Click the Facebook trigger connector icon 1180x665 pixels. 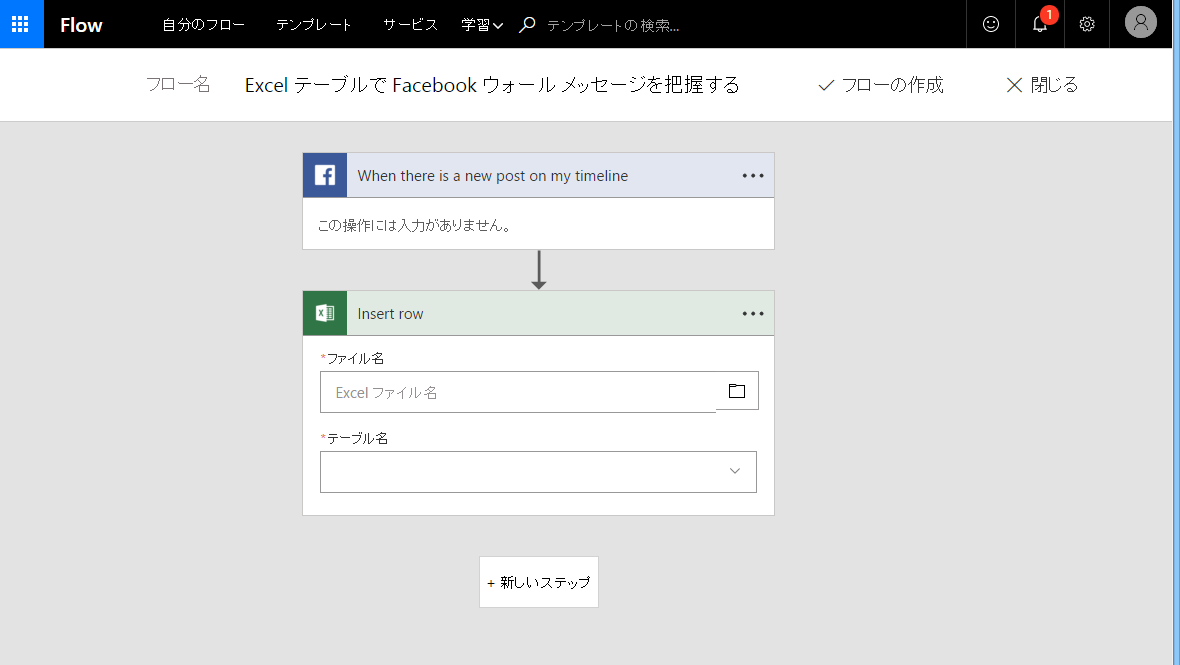pos(324,175)
